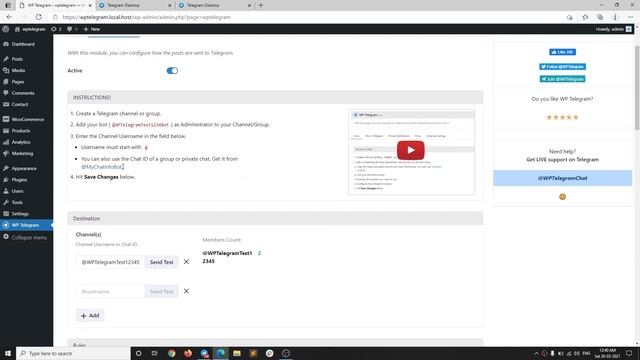Screen dimensions: 640x360
Task: Open the @MyChatInfoBot link
Action: 102,167
